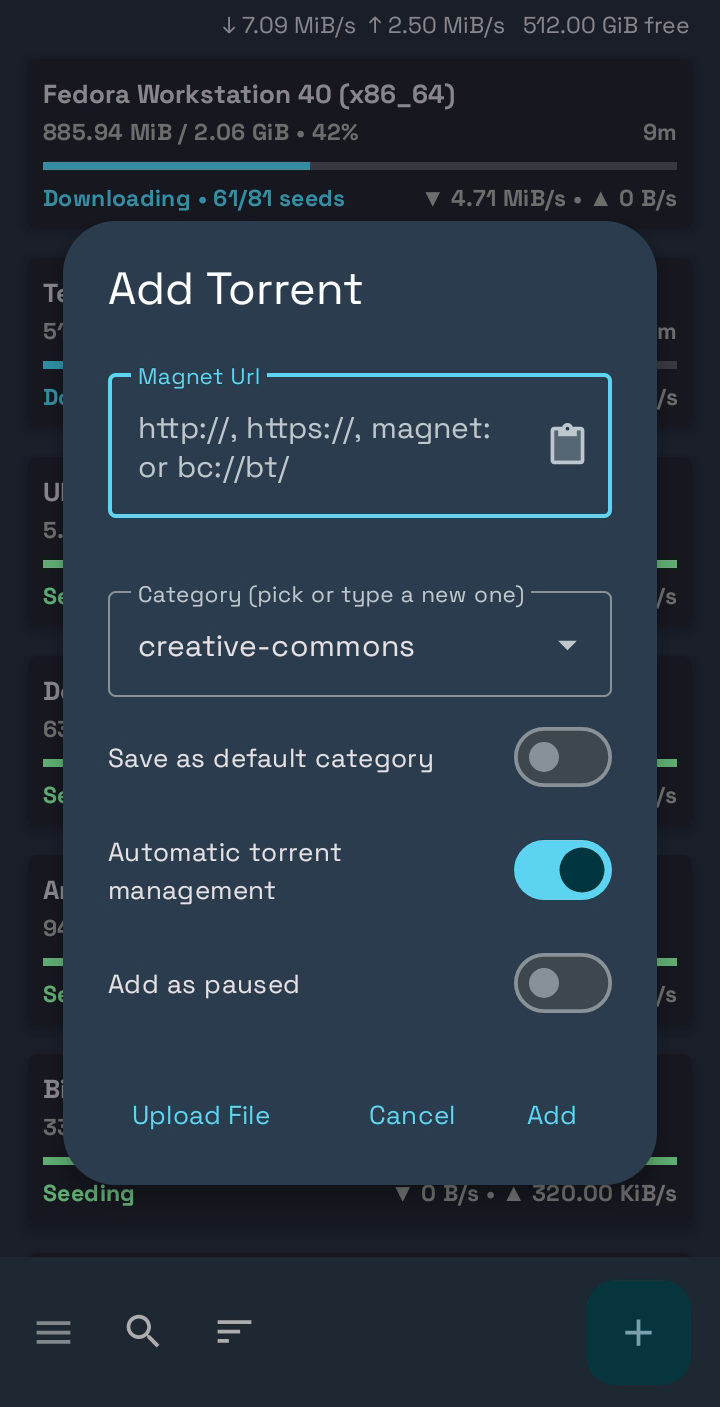Disable Automatic torrent management switch
Image resolution: width=720 pixels, height=1407 pixels.
(562, 870)
